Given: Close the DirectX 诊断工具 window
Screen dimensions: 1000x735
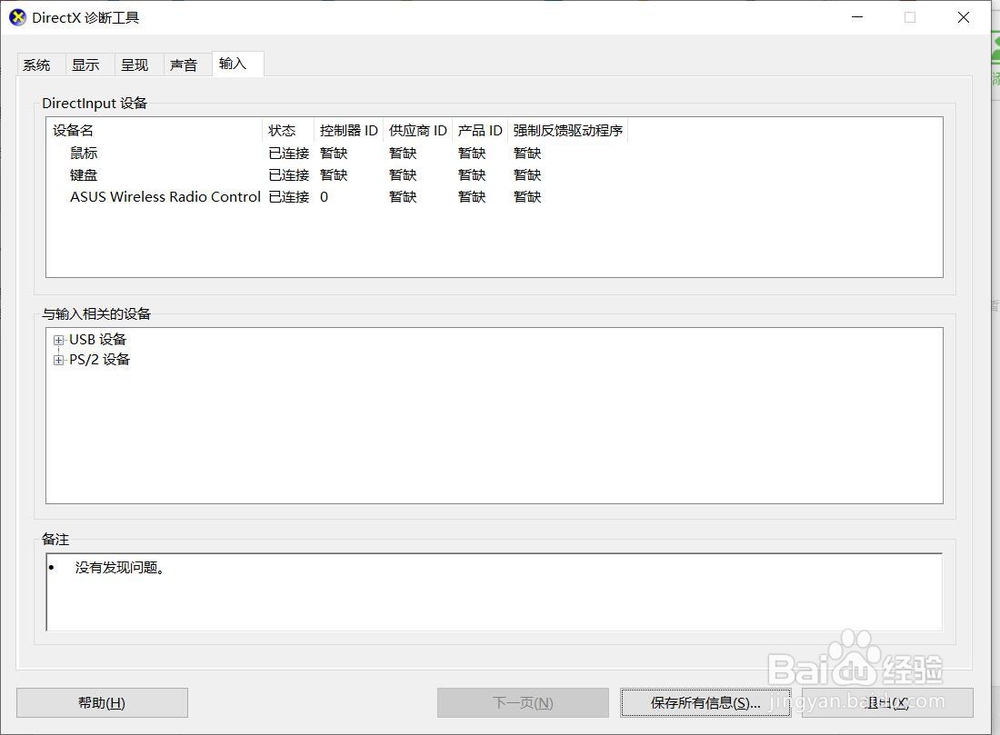Looking at the screenshot, I should [964, 17].
